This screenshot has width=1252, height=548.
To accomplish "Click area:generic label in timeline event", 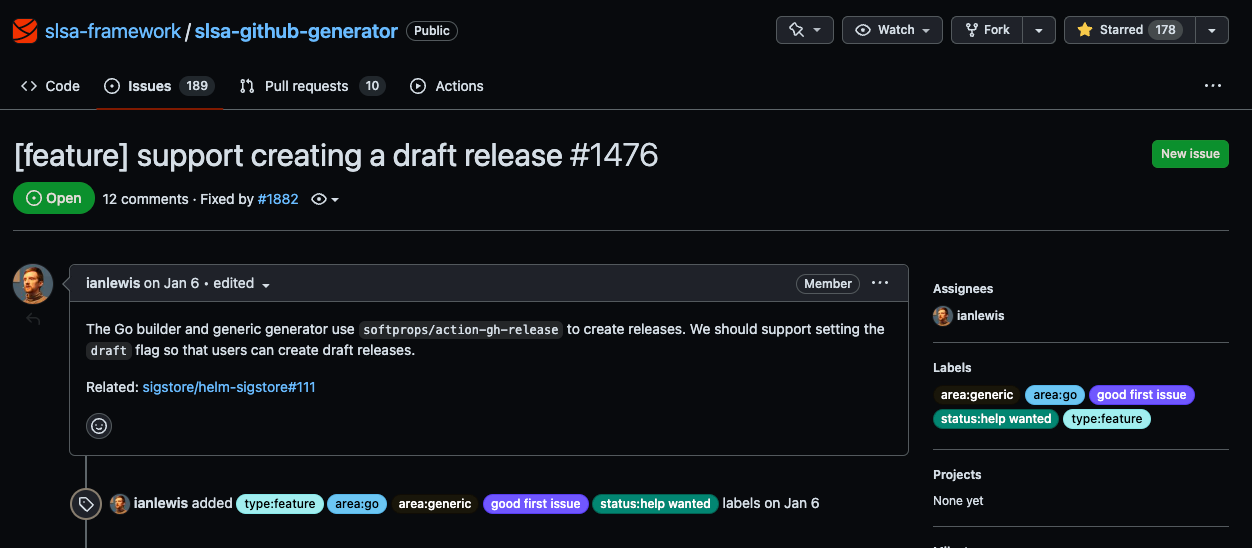I will [435, 504].
